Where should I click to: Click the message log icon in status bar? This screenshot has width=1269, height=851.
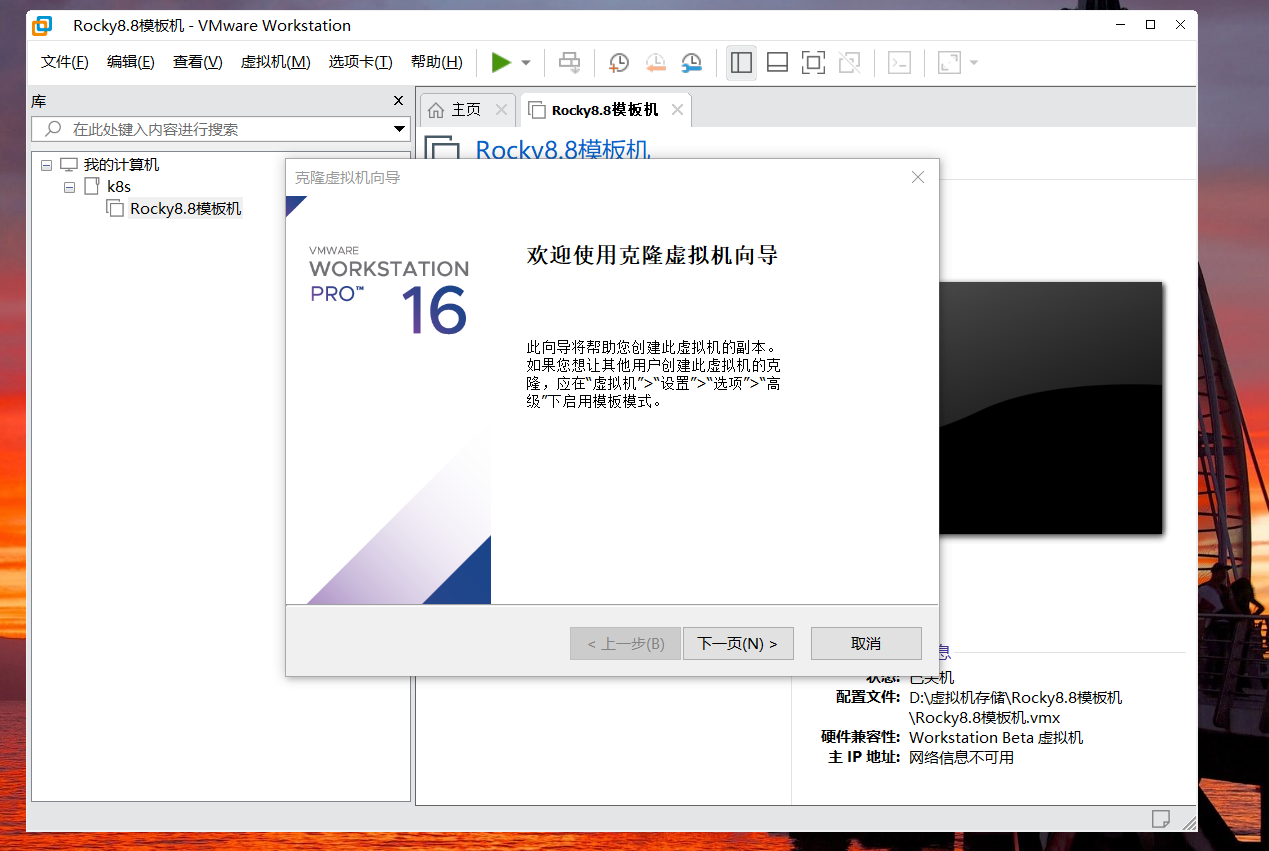pyautogui.click(x=1161, y=818)
